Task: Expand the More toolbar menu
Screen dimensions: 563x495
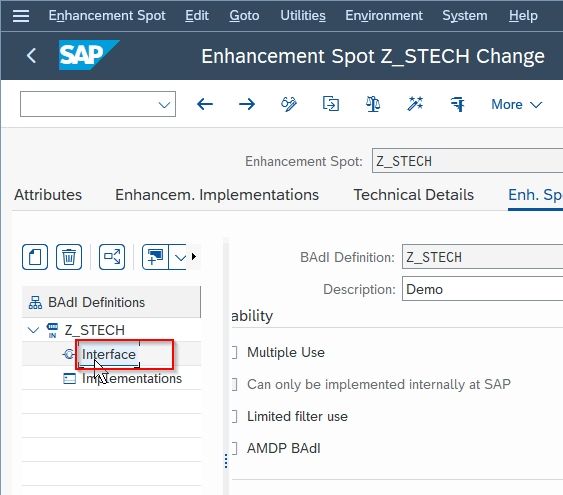Action: tap(516, 104)
